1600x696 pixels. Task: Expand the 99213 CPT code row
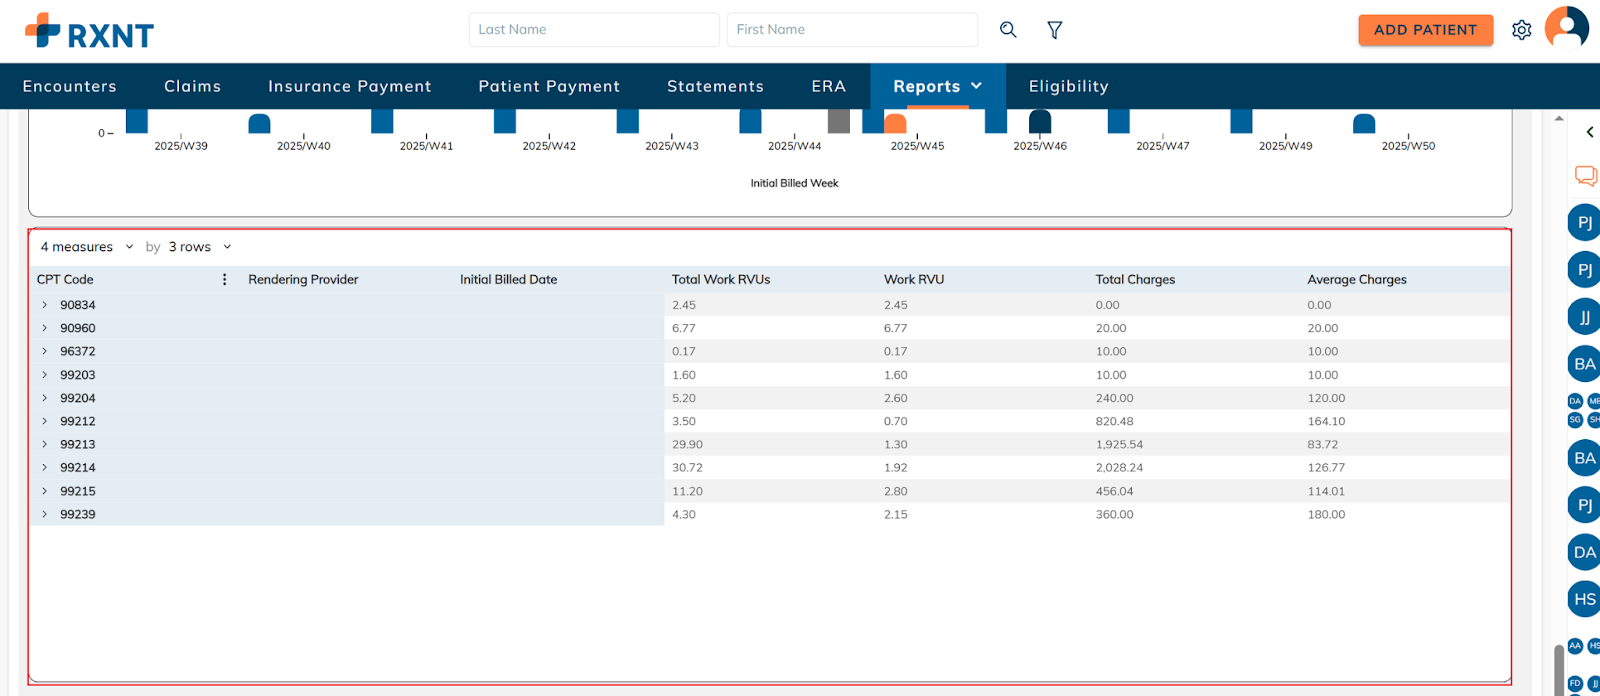45,444
